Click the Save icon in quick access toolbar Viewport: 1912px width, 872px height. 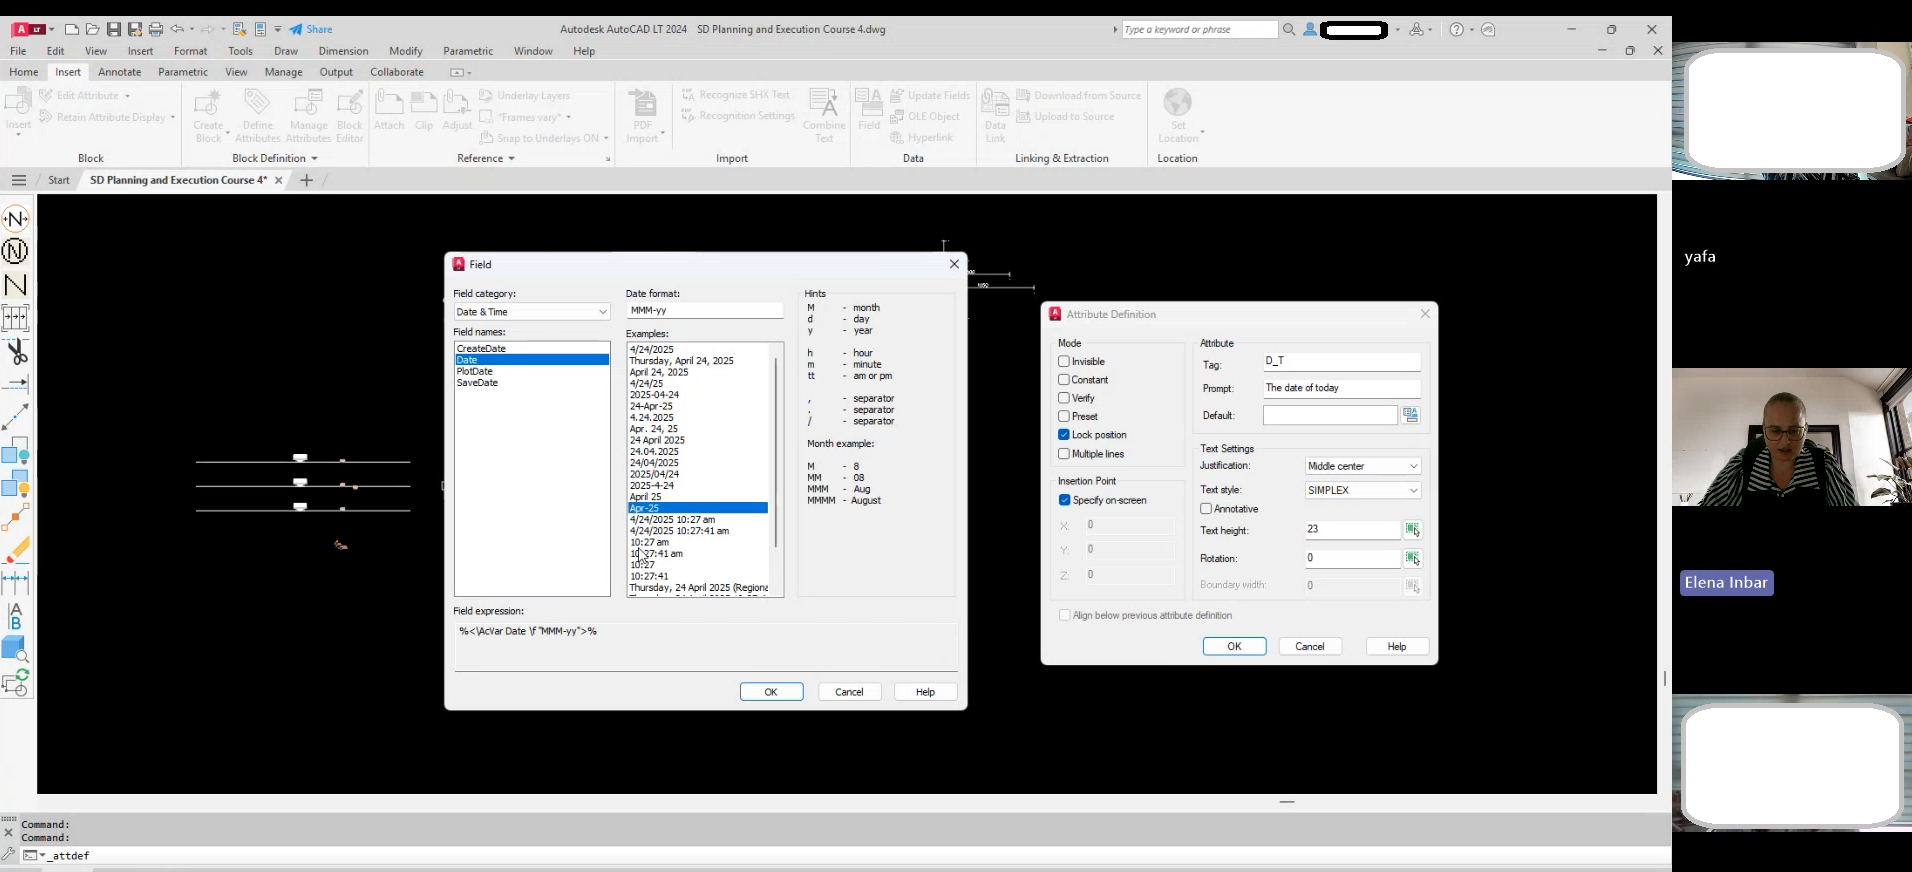(113, 29)
